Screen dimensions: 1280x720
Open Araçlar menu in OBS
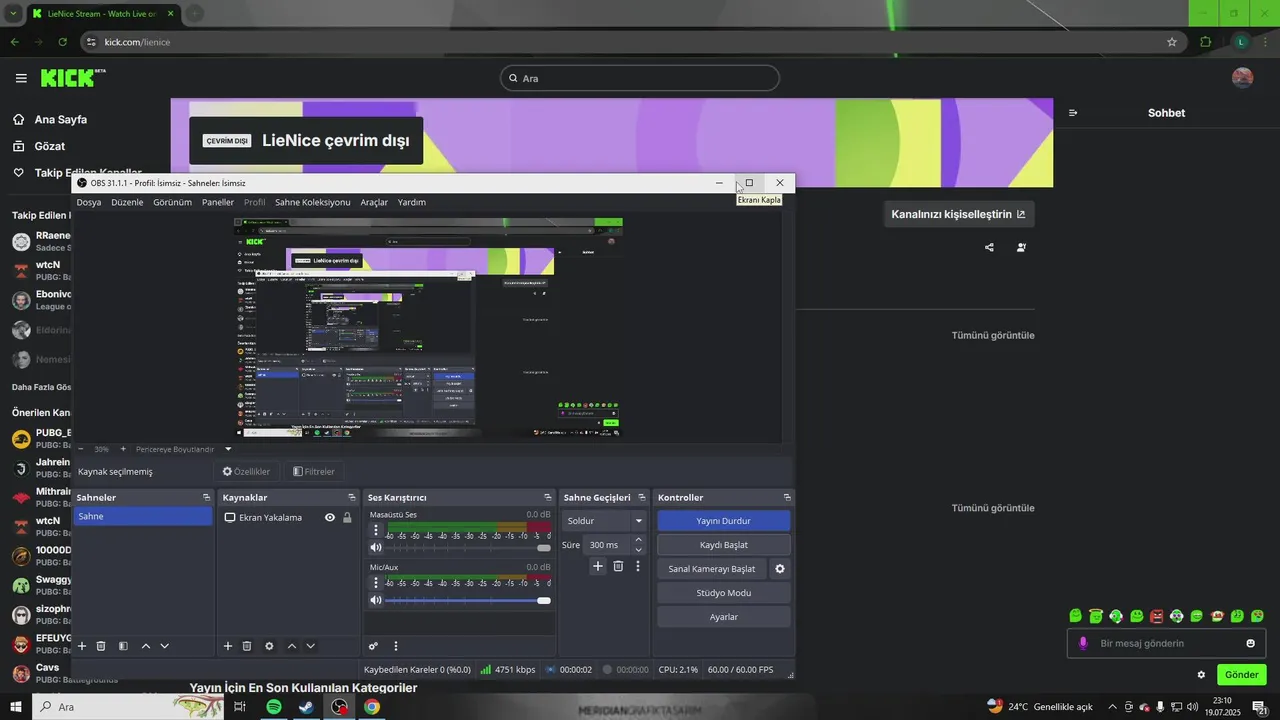[x=374, y=202]
